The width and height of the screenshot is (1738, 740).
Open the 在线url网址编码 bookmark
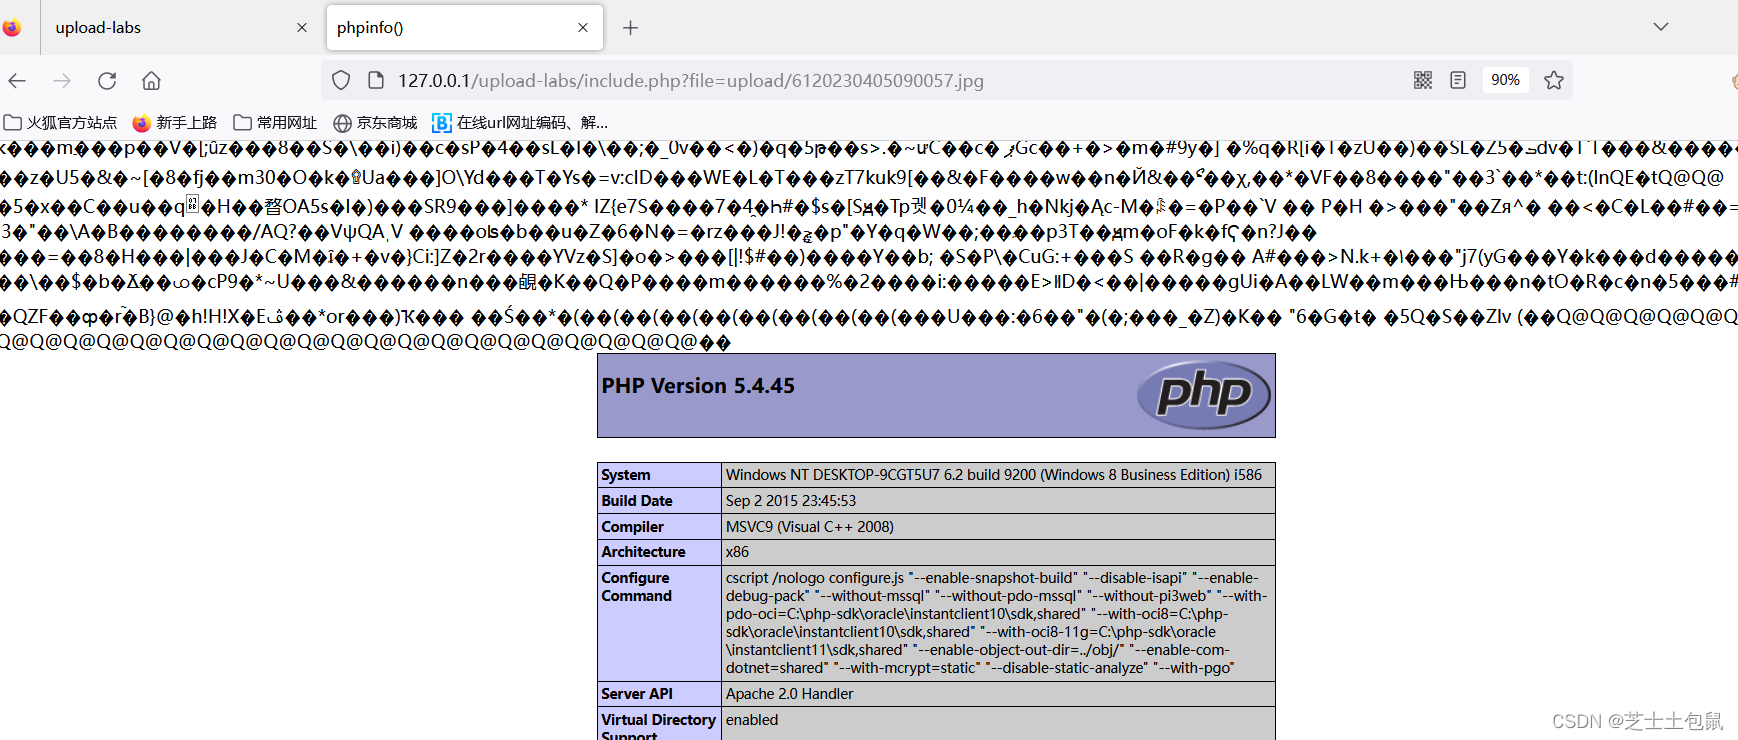[x=520, y=123]
